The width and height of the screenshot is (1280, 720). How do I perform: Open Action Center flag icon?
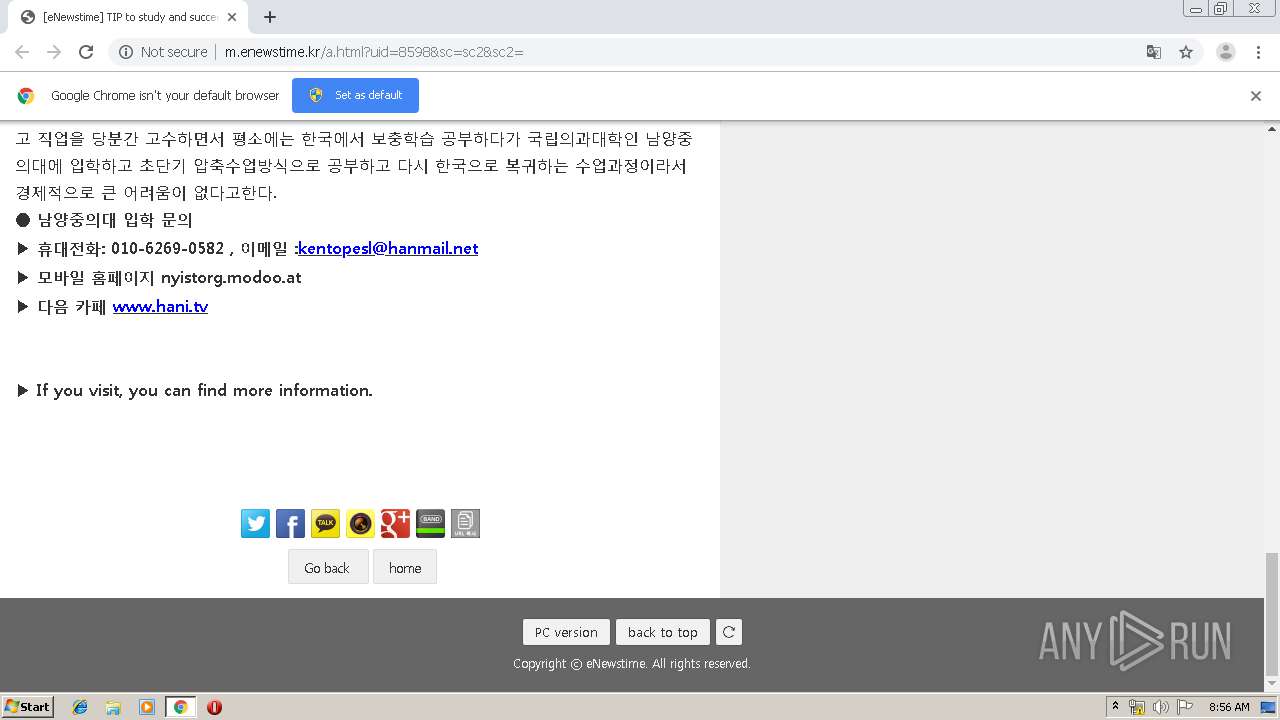pyautogui.click(x=1185, y=707)
